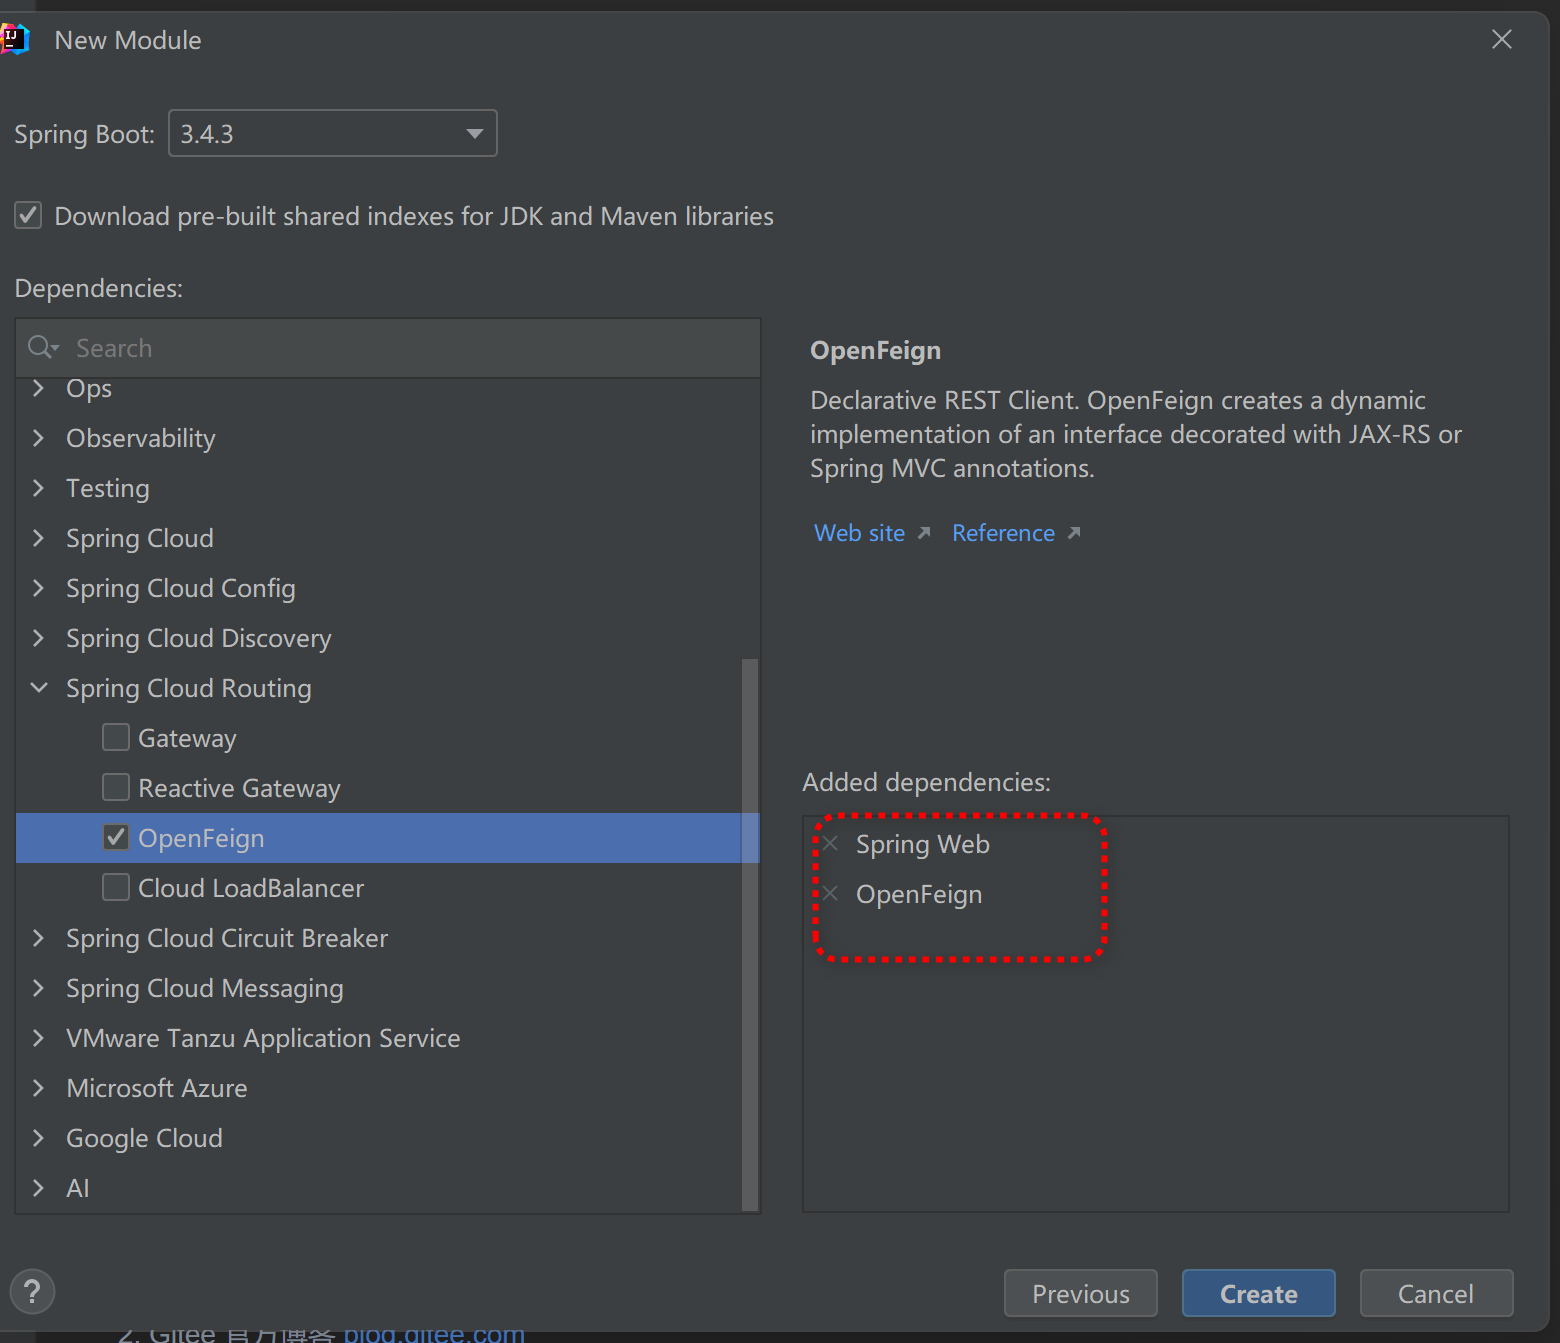This screenshot has height=1343, width=1560.
Task: Toggle Download pre-built shared indexes checkbox
Action: 28,216
